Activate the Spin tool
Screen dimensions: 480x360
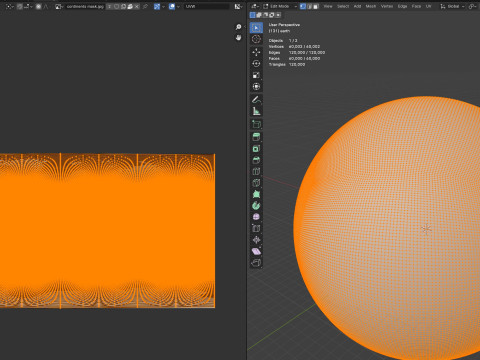256,205
